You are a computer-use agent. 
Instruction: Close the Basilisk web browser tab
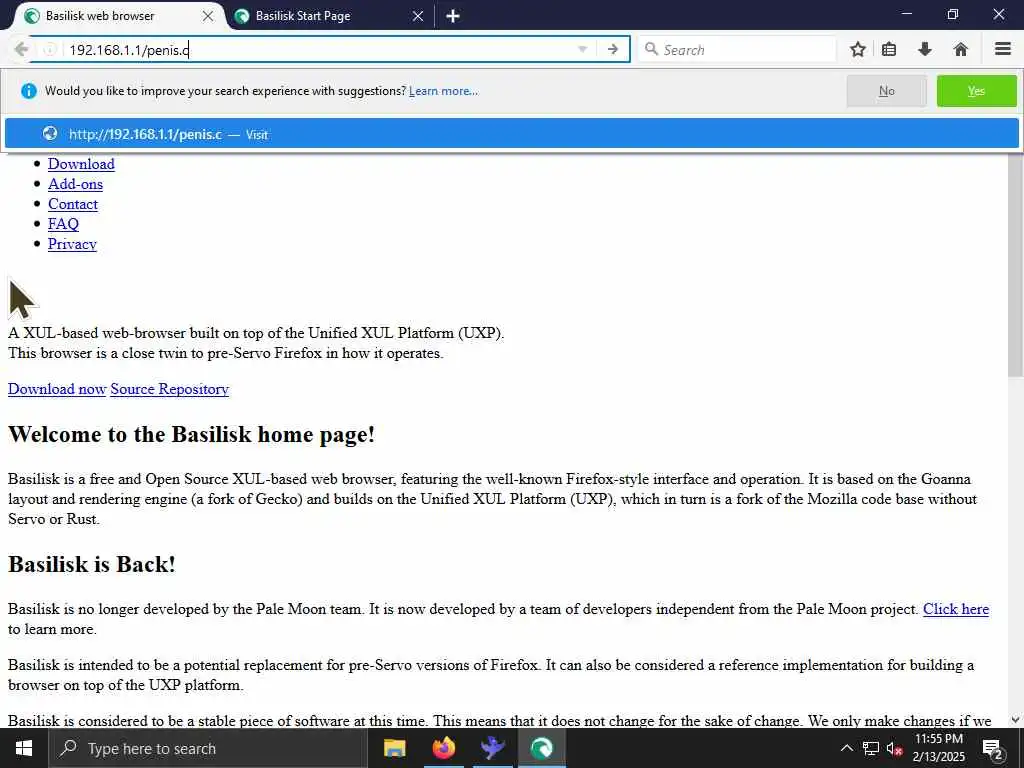coord(208,16)
